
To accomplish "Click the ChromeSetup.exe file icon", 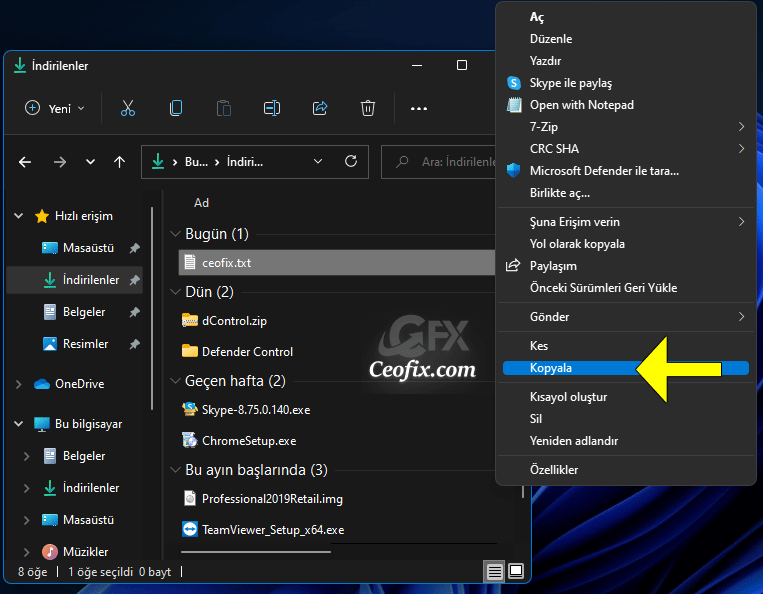I will point(190,440).
